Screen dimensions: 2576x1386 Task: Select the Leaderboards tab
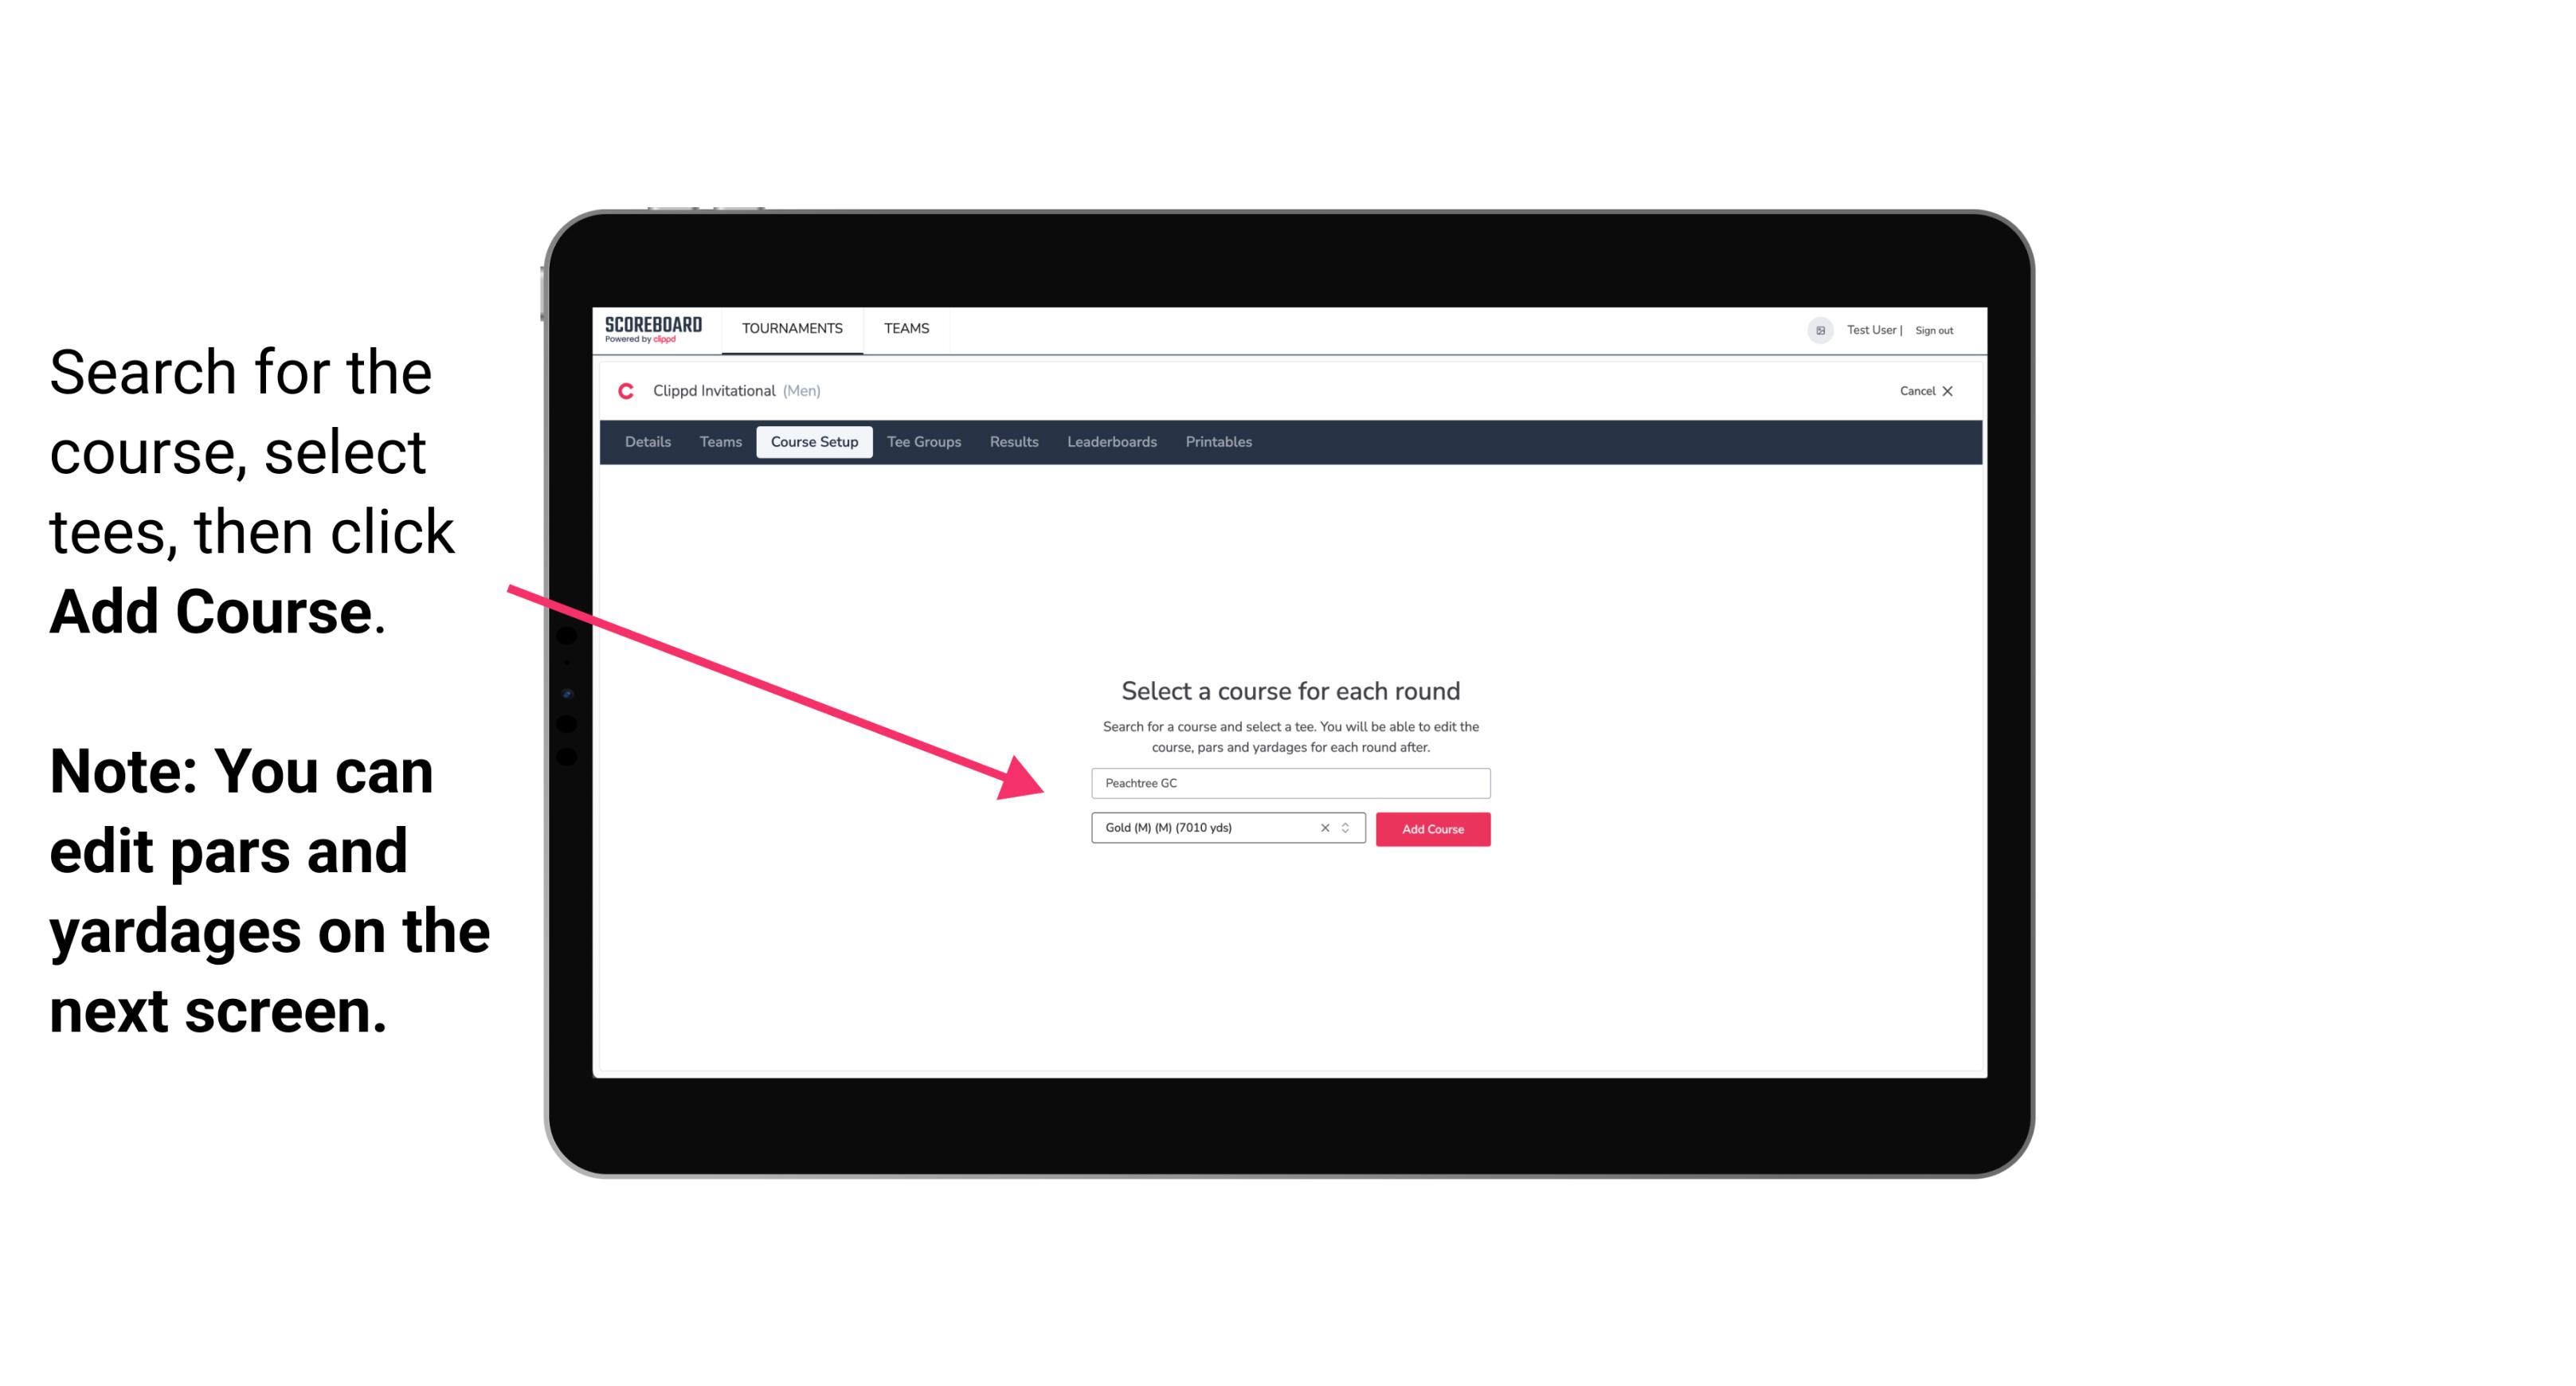coord(1110,442)
